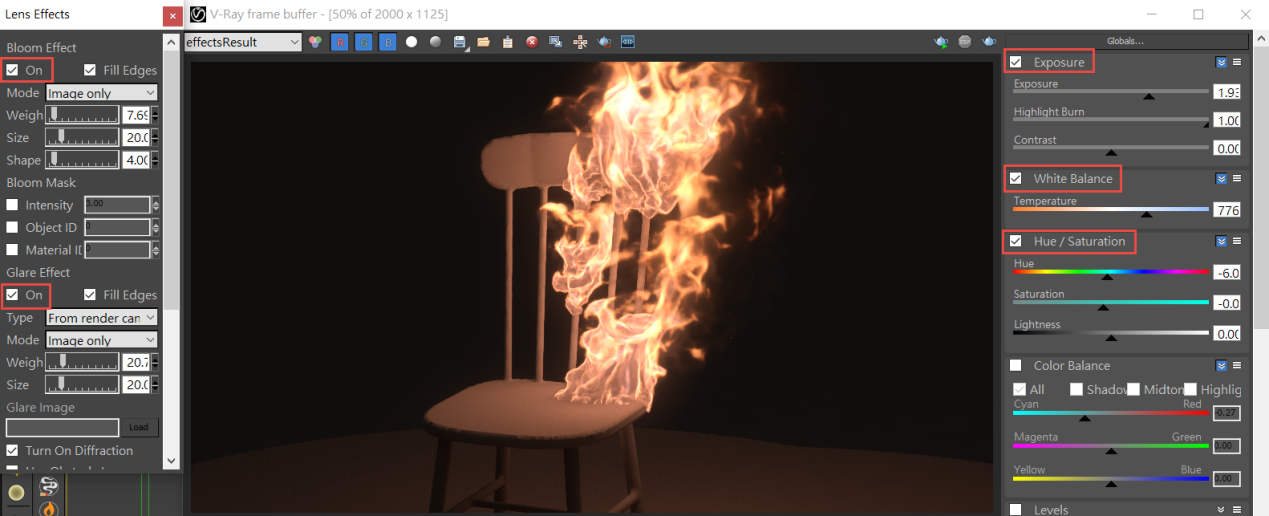This screenshot has width=1269, height=516.
Task: Toggle Glare Effect Fill Edges checkbox
Action: [x=90, y=295]
